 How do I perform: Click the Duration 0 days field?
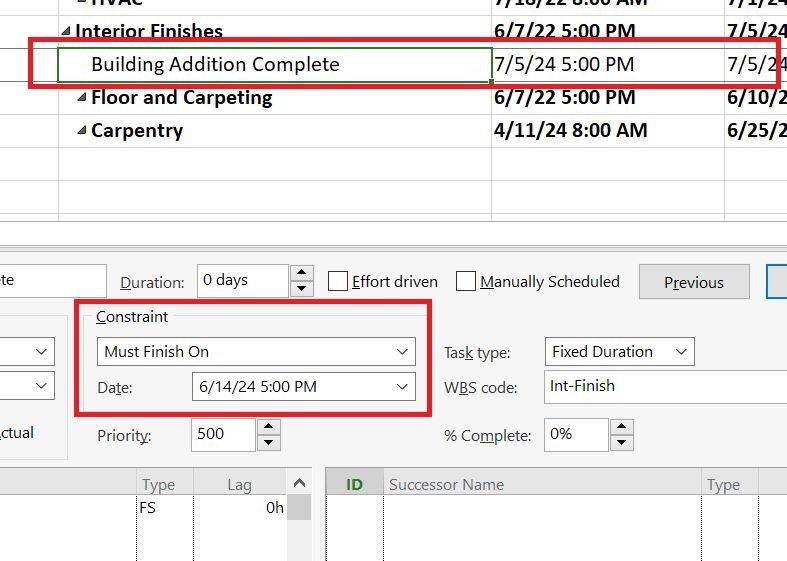click(243, 280)
